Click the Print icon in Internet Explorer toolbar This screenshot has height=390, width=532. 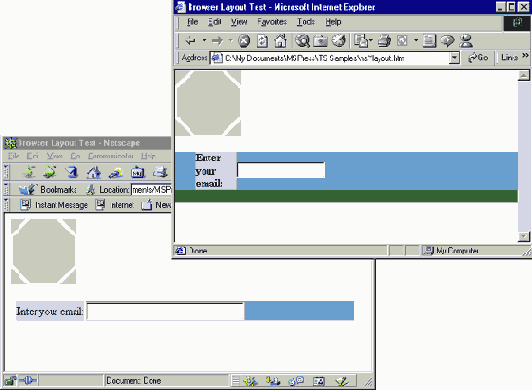point(384,41)
